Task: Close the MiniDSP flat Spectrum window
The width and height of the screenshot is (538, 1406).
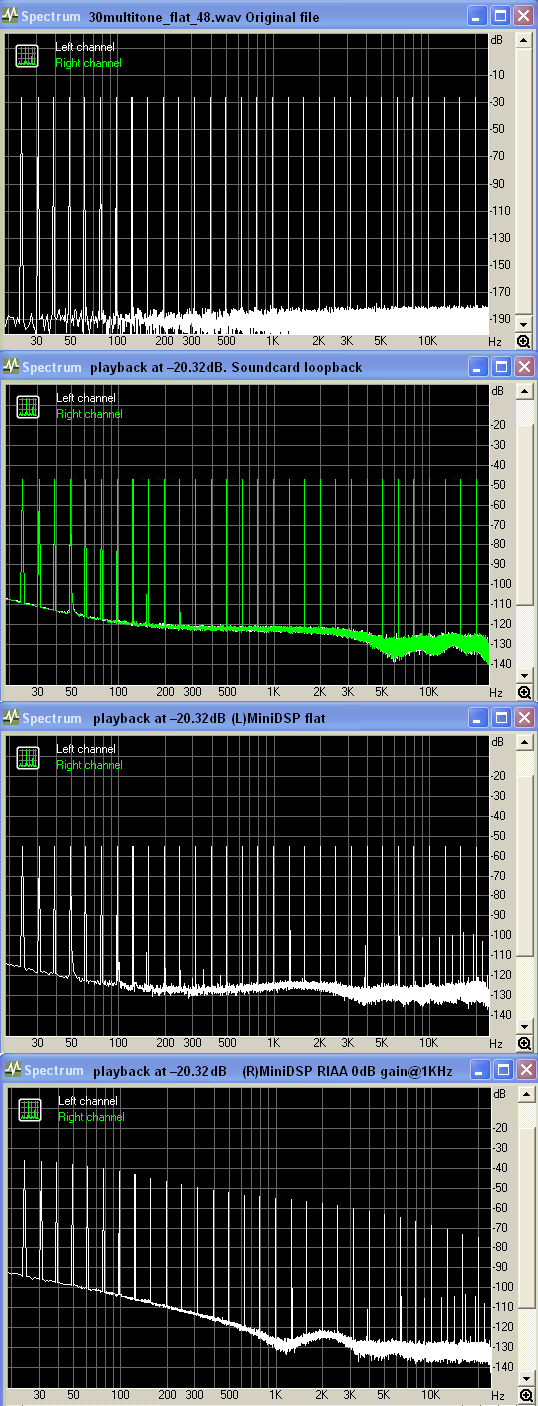Action: (x=522, y=718)
